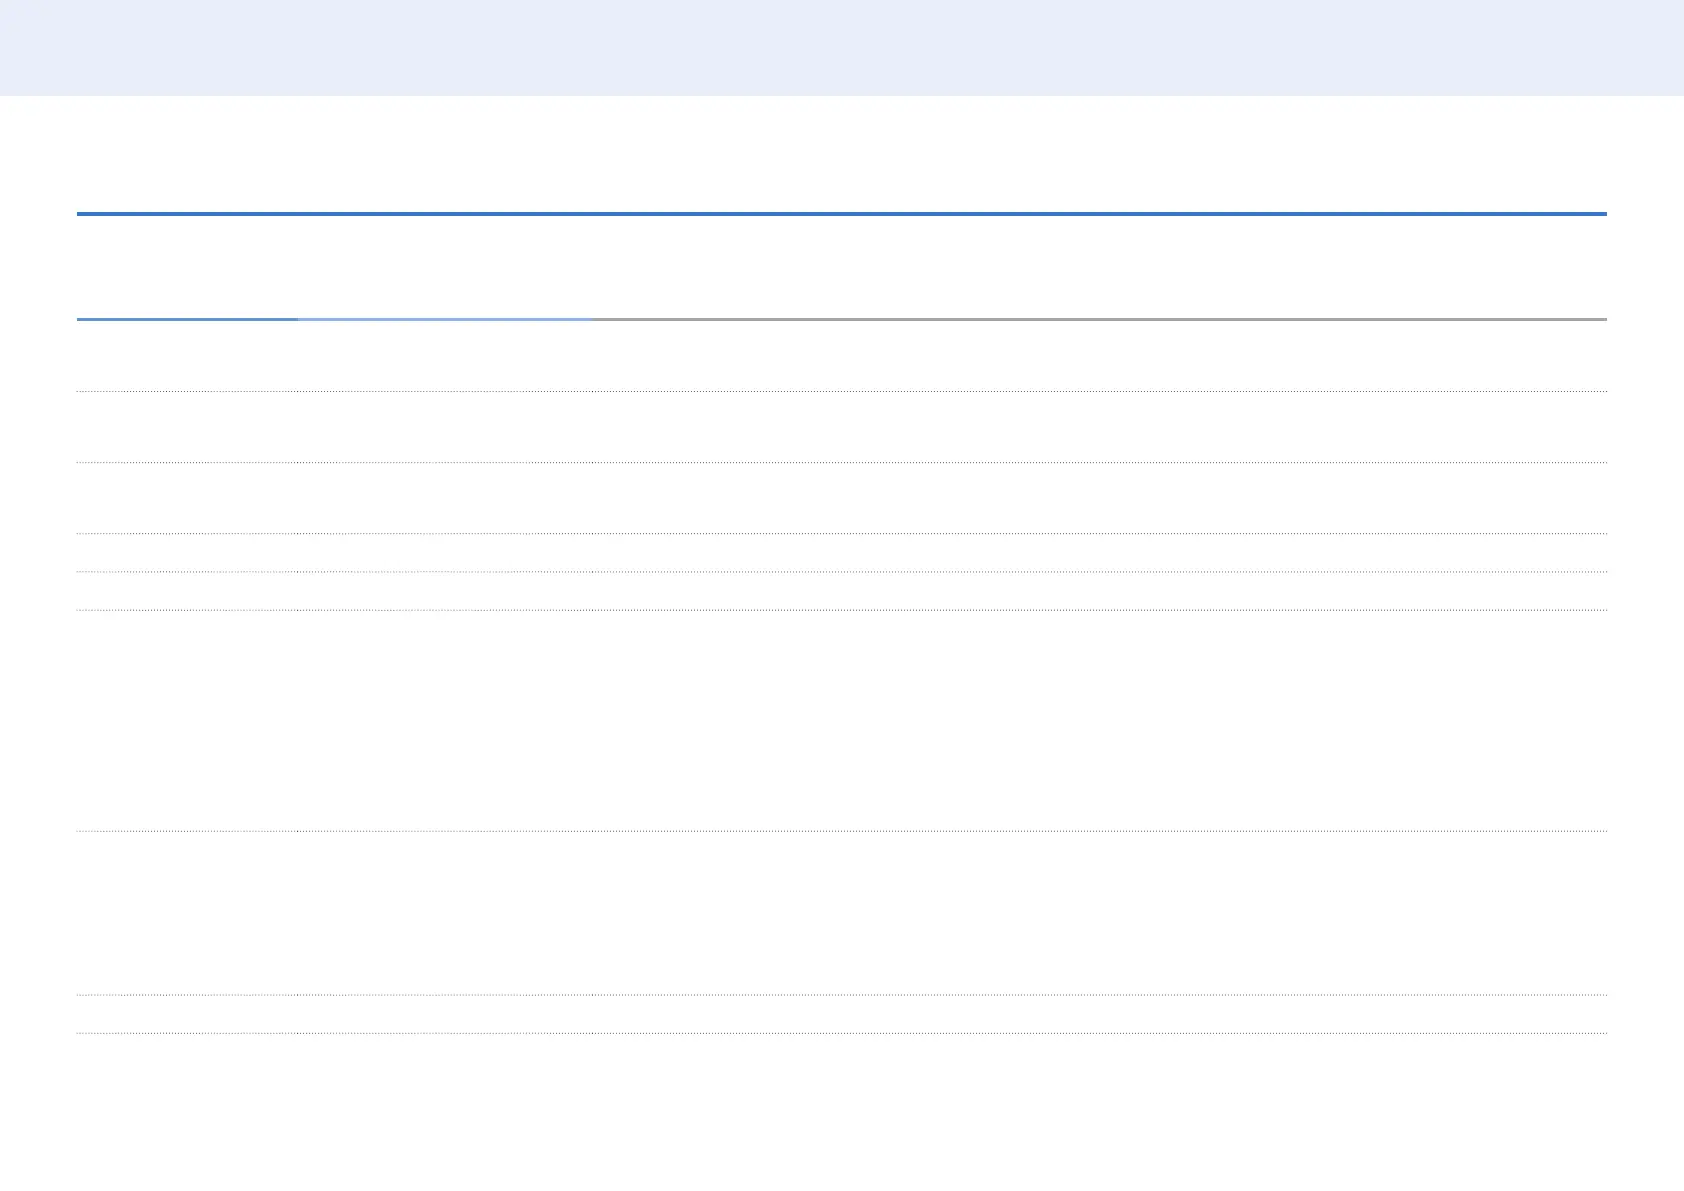Click the bottommost dotted separator line
The height and width of the screenshot is (1191, 1684).
click(842, 1033)
